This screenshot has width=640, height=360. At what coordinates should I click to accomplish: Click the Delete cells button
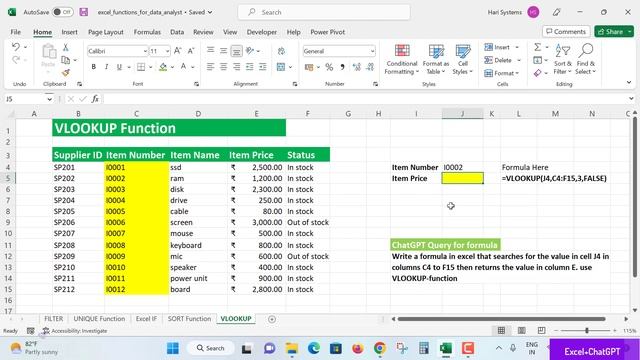coord(498,60)
